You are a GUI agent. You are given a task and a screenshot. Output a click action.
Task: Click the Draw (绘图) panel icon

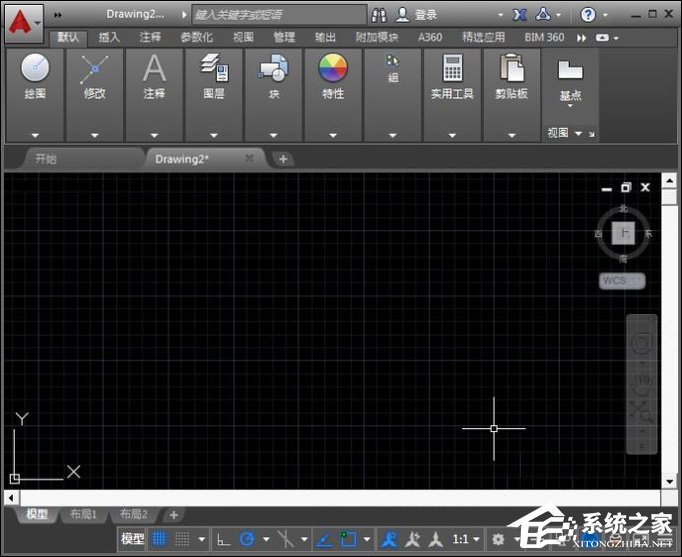35,68
